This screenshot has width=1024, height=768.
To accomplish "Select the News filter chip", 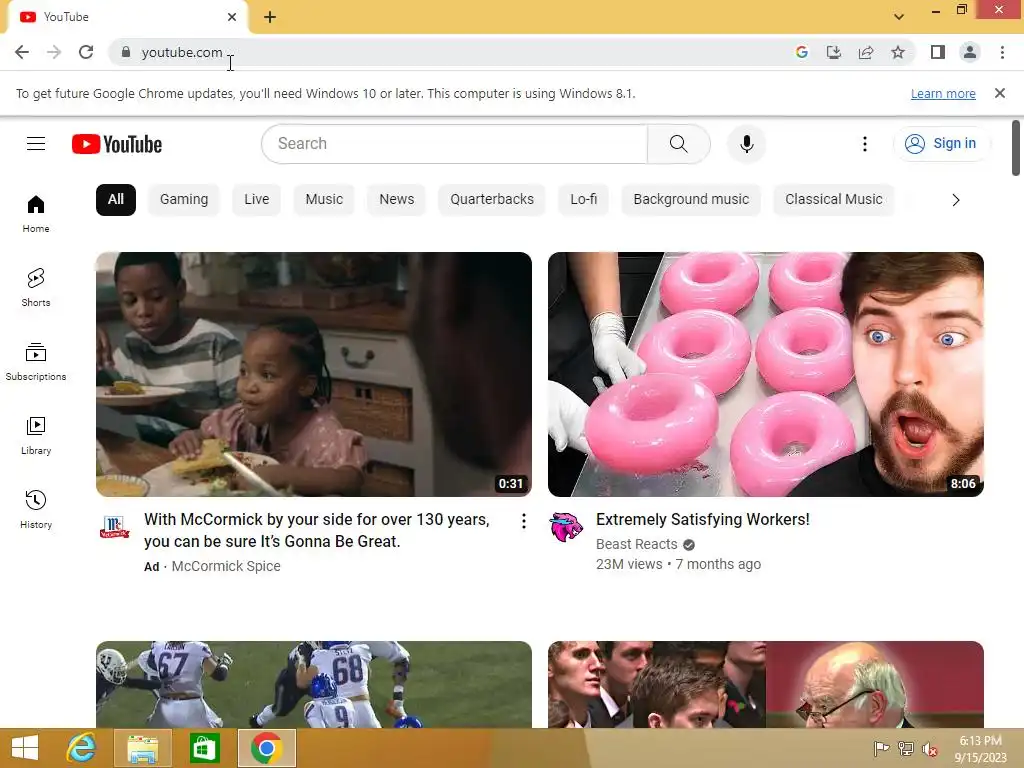I will point(396,200).
